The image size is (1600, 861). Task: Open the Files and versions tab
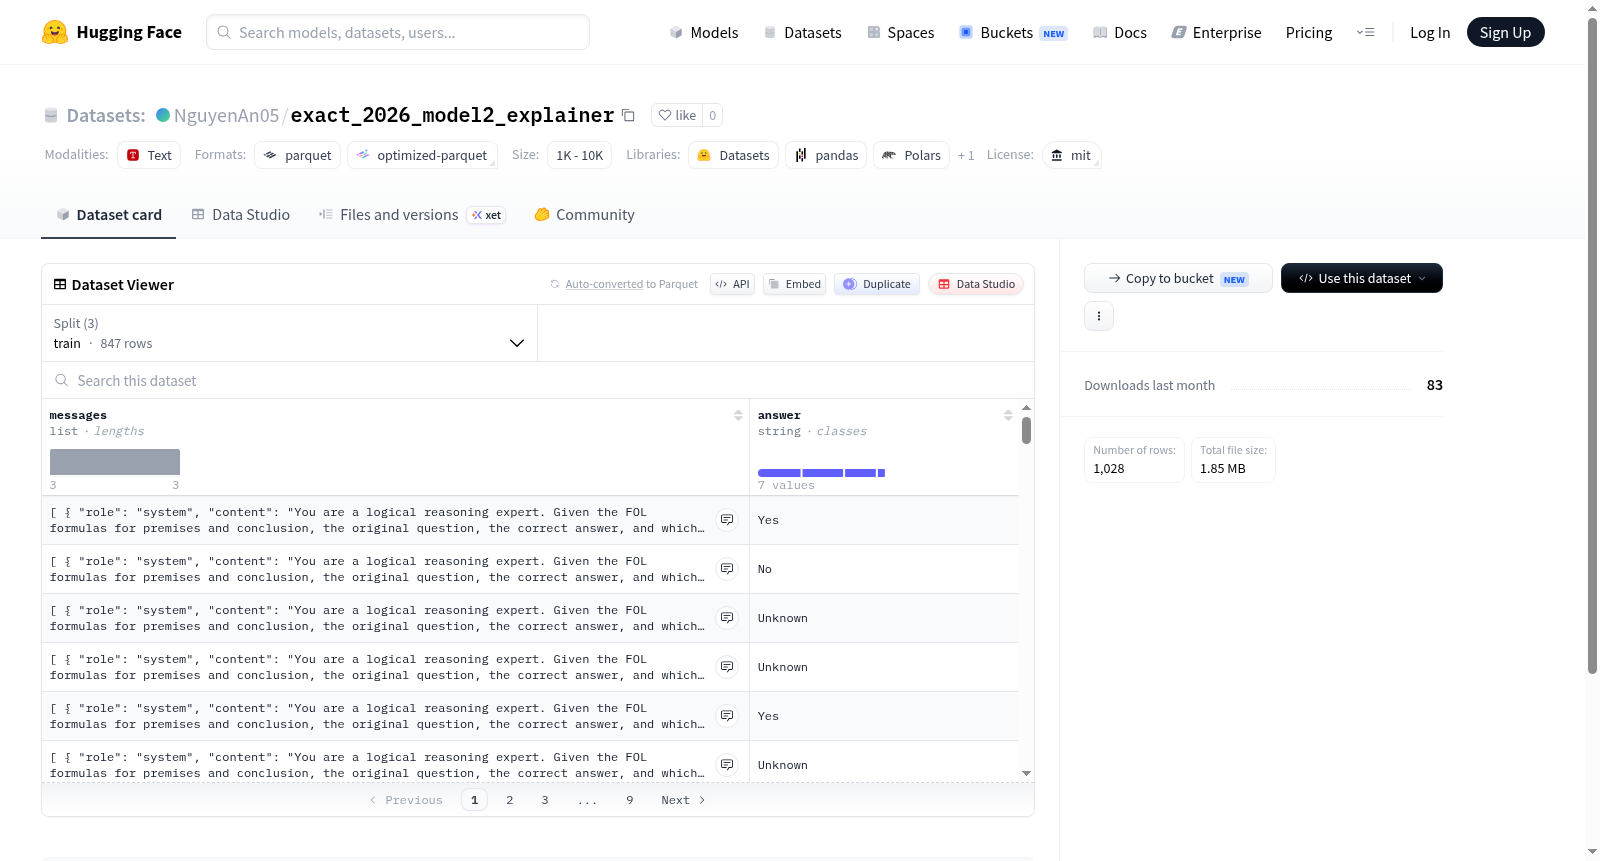tap(412, 214)
